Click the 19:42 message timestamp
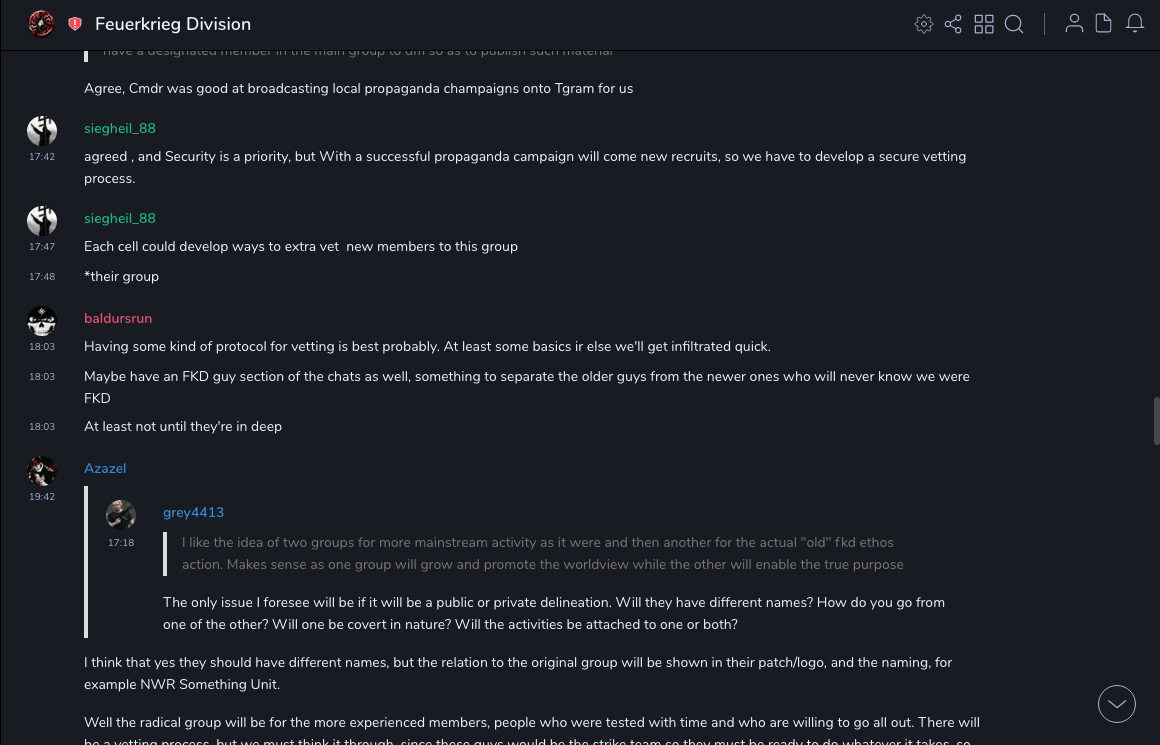The image size is (1160, 745). pos(42,497)
